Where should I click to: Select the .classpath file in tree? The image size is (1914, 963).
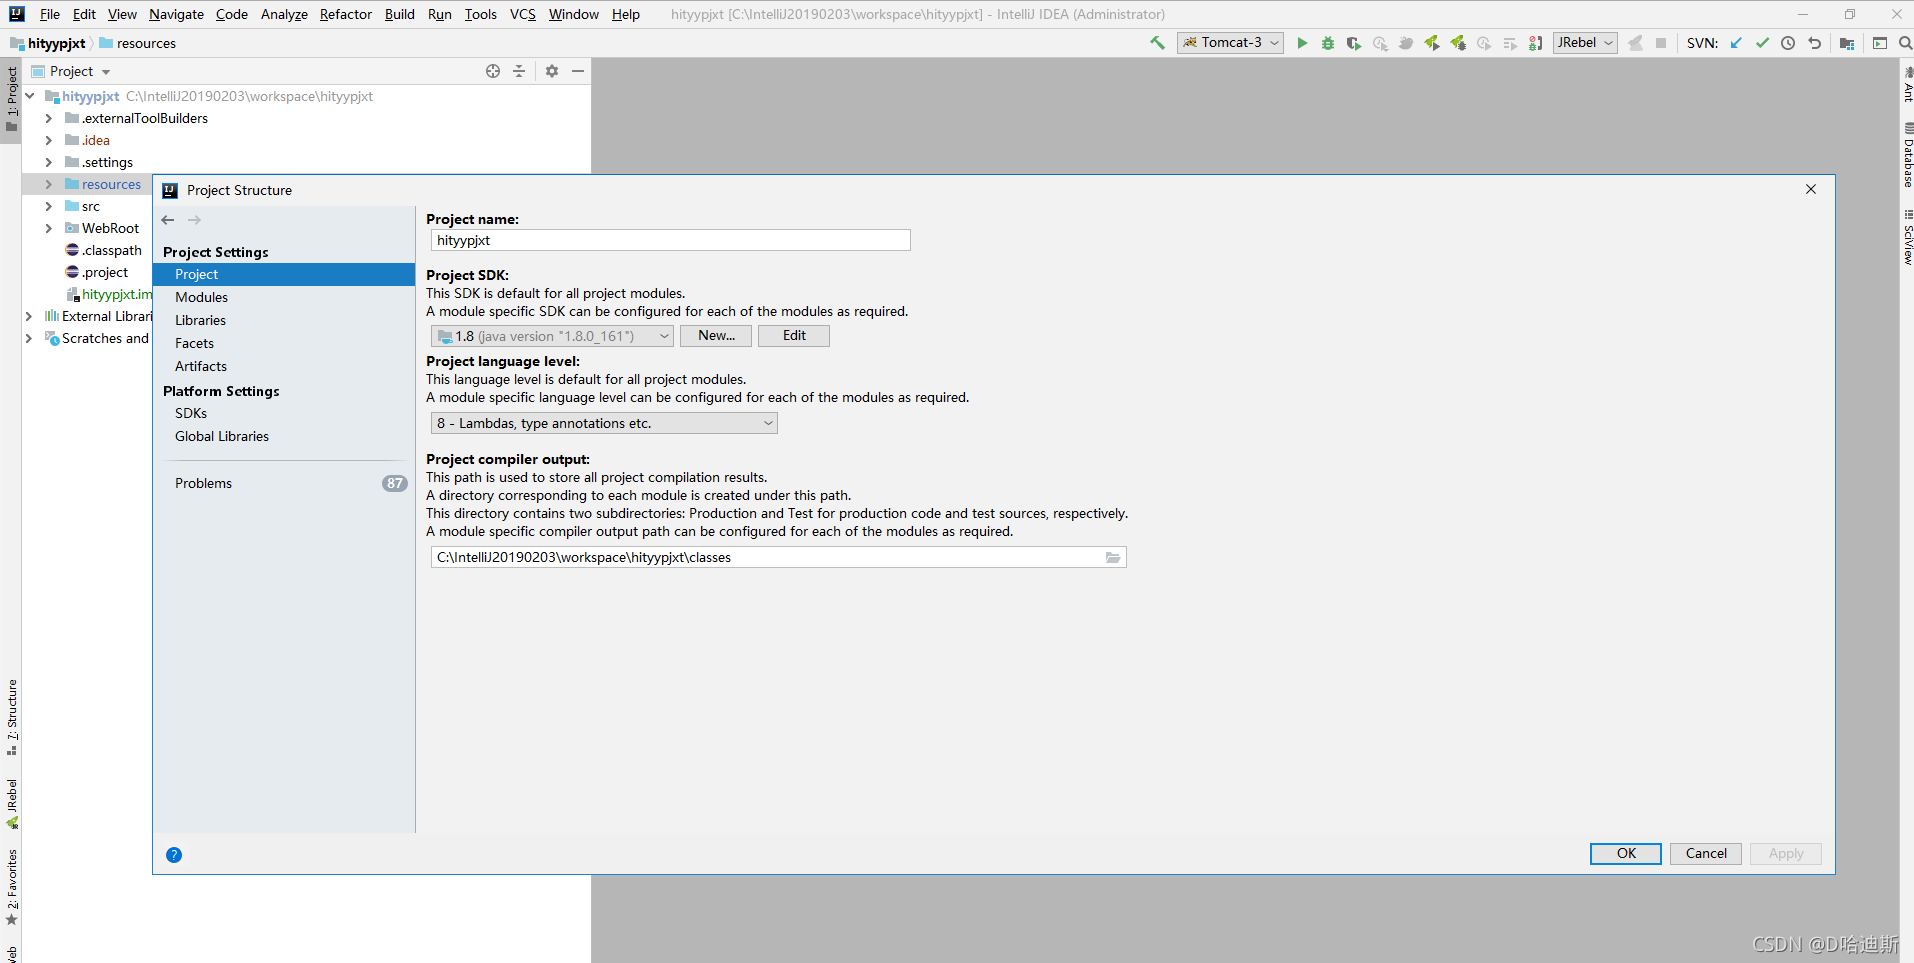tap(104, 250)
